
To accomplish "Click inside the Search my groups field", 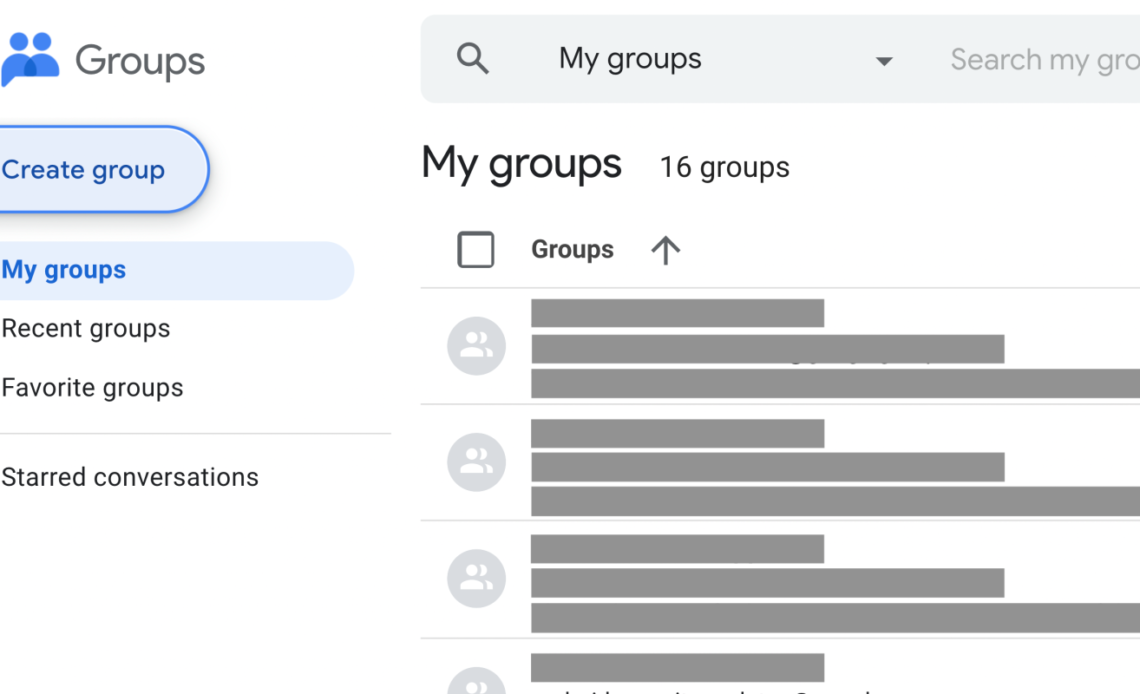I will [1040, 58].
